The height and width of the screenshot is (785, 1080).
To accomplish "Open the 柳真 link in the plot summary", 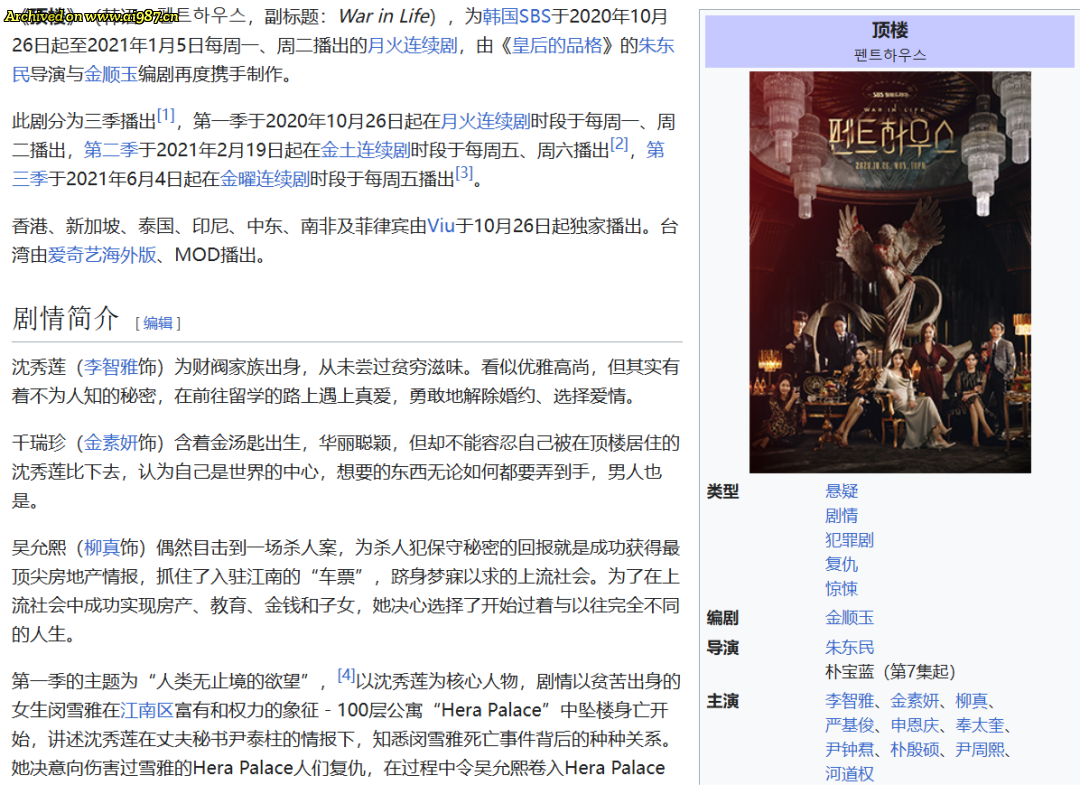I will [x=102, y=547].
